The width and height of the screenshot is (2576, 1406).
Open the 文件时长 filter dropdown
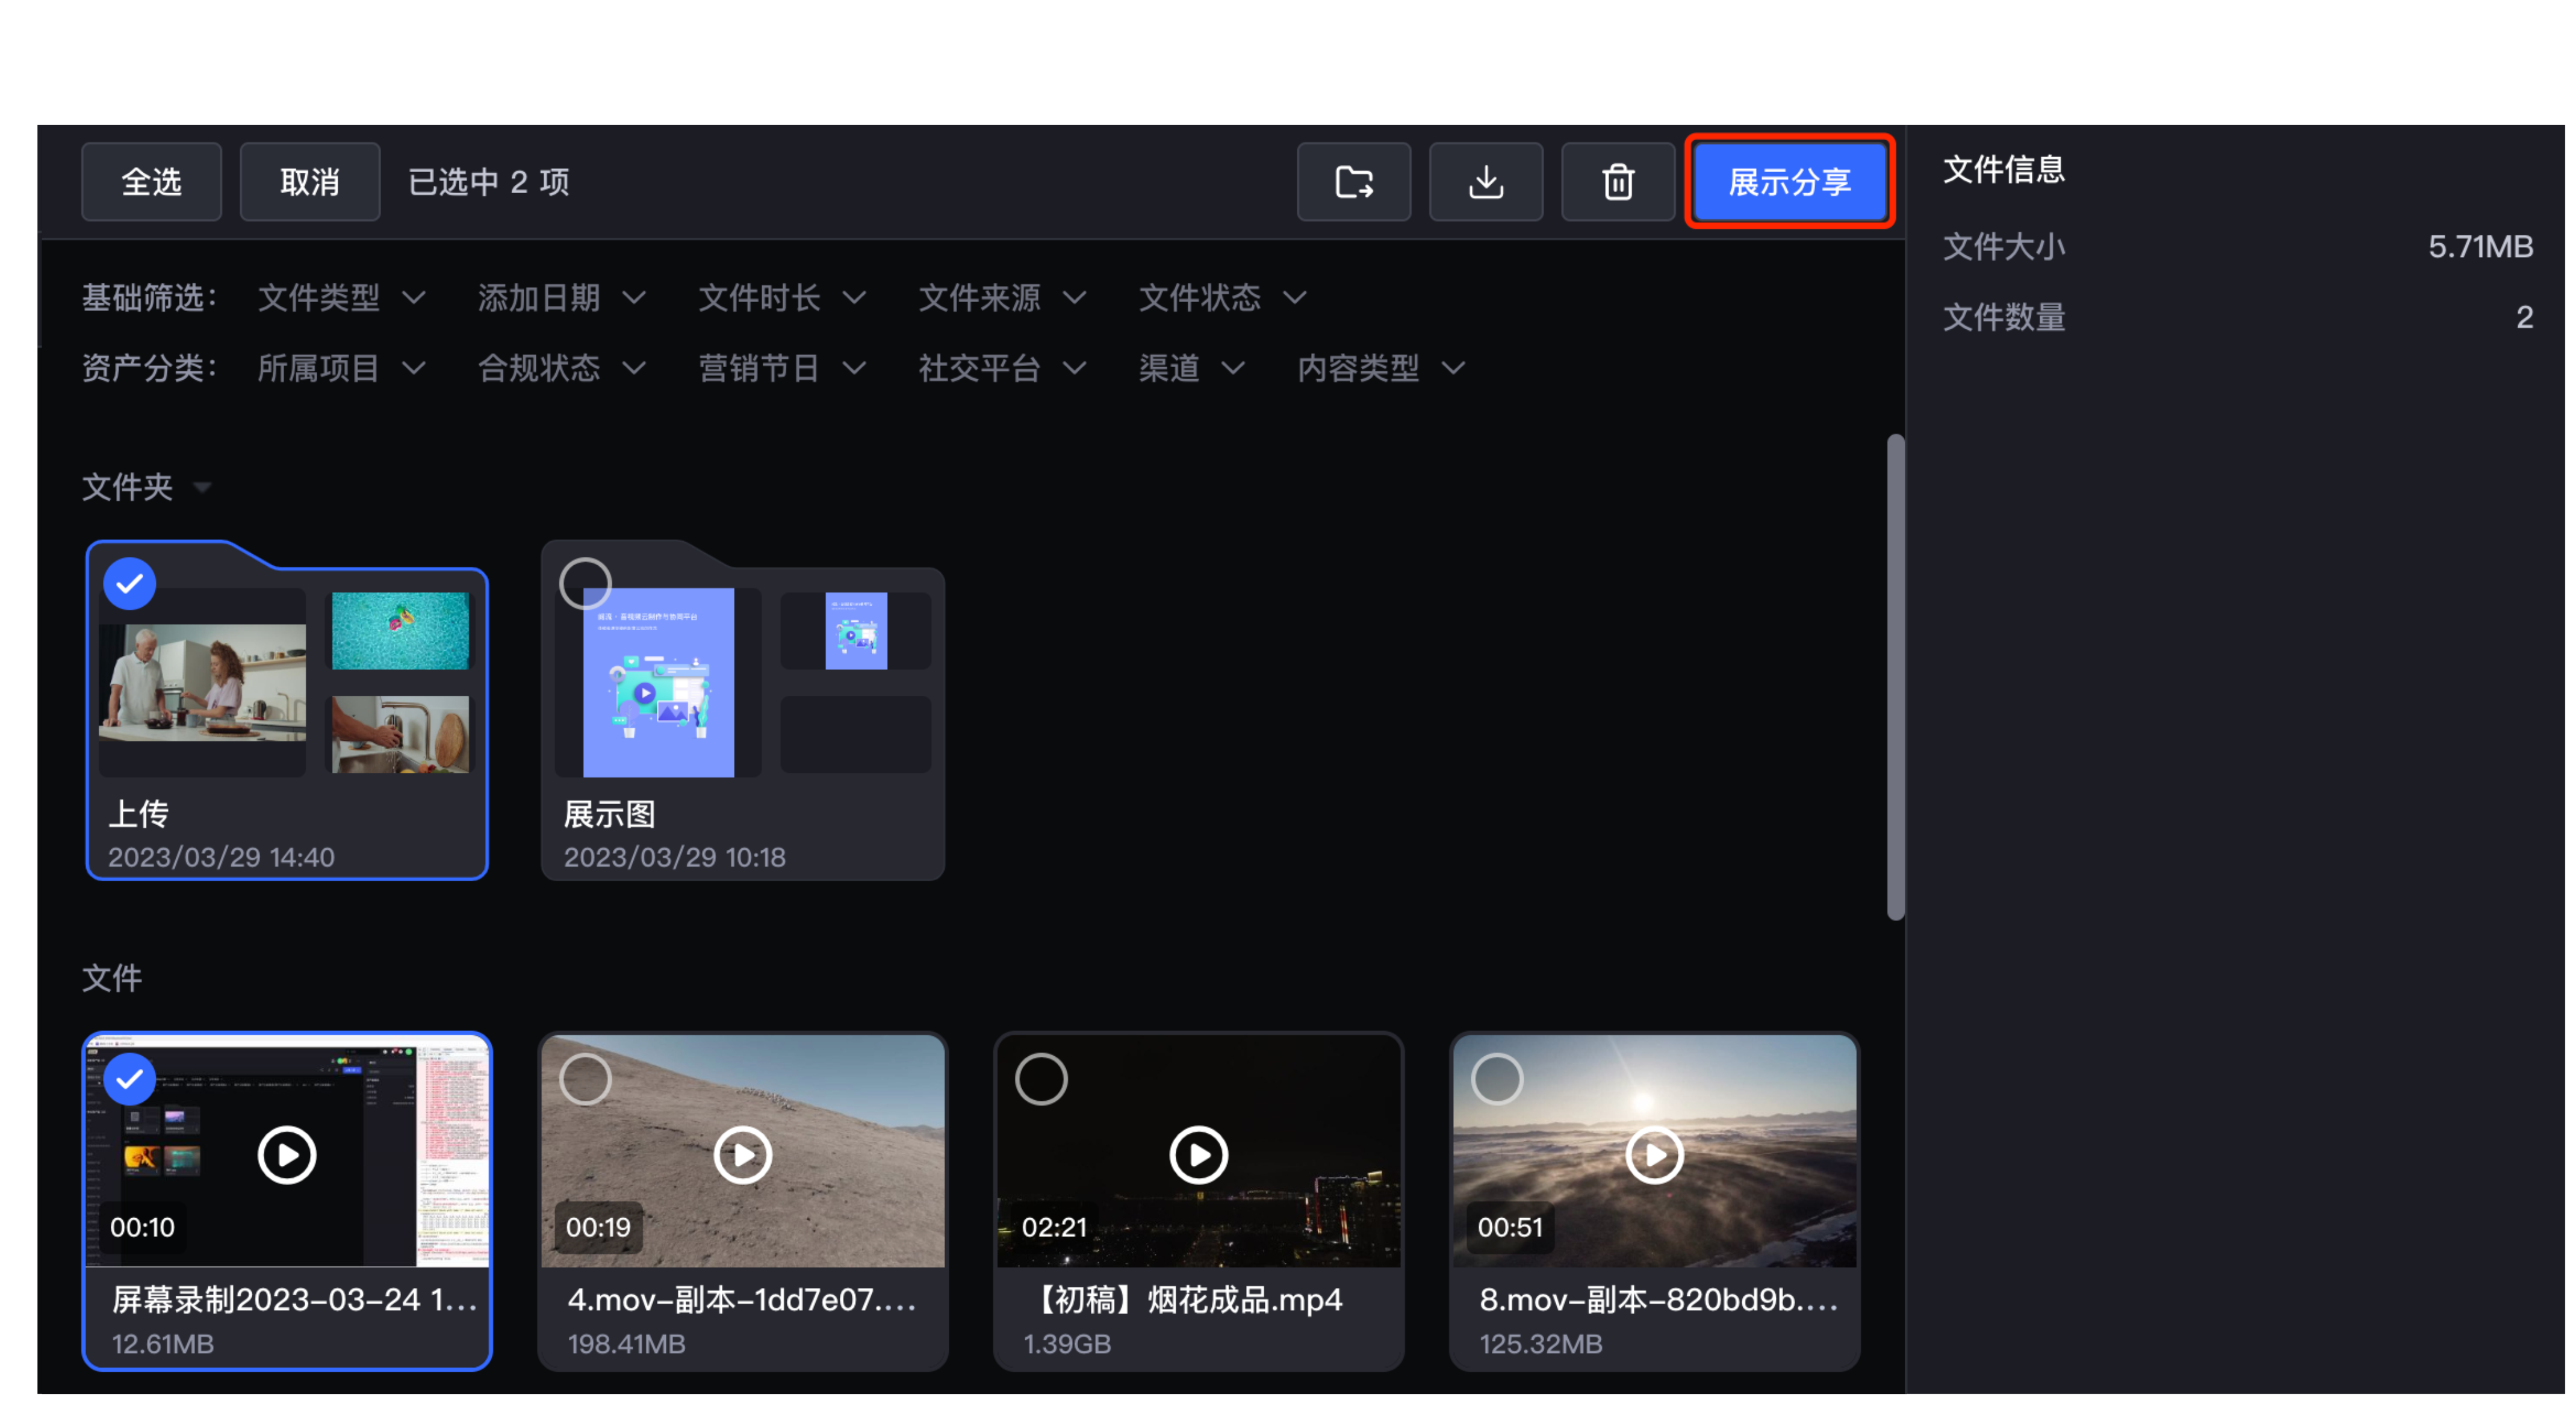click(782, 297)
